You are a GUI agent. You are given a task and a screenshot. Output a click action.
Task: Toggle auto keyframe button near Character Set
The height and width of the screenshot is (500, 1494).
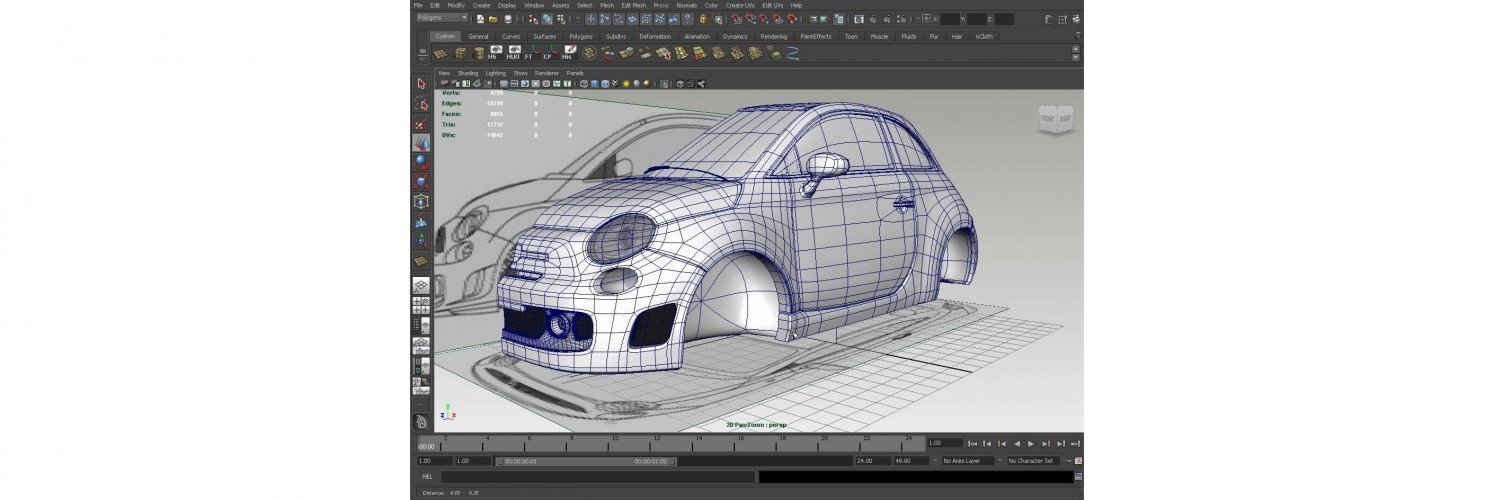[x=1067, y=461]
